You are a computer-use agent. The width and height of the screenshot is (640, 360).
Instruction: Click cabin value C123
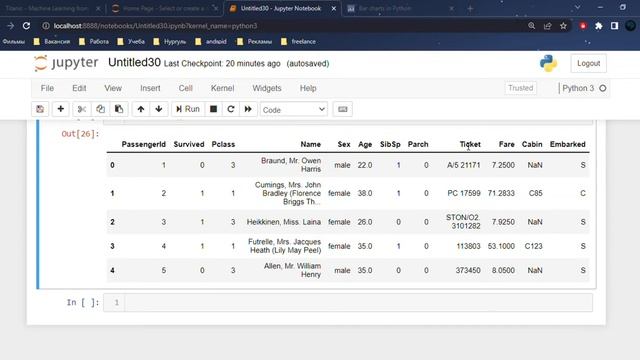click(533, 246)
